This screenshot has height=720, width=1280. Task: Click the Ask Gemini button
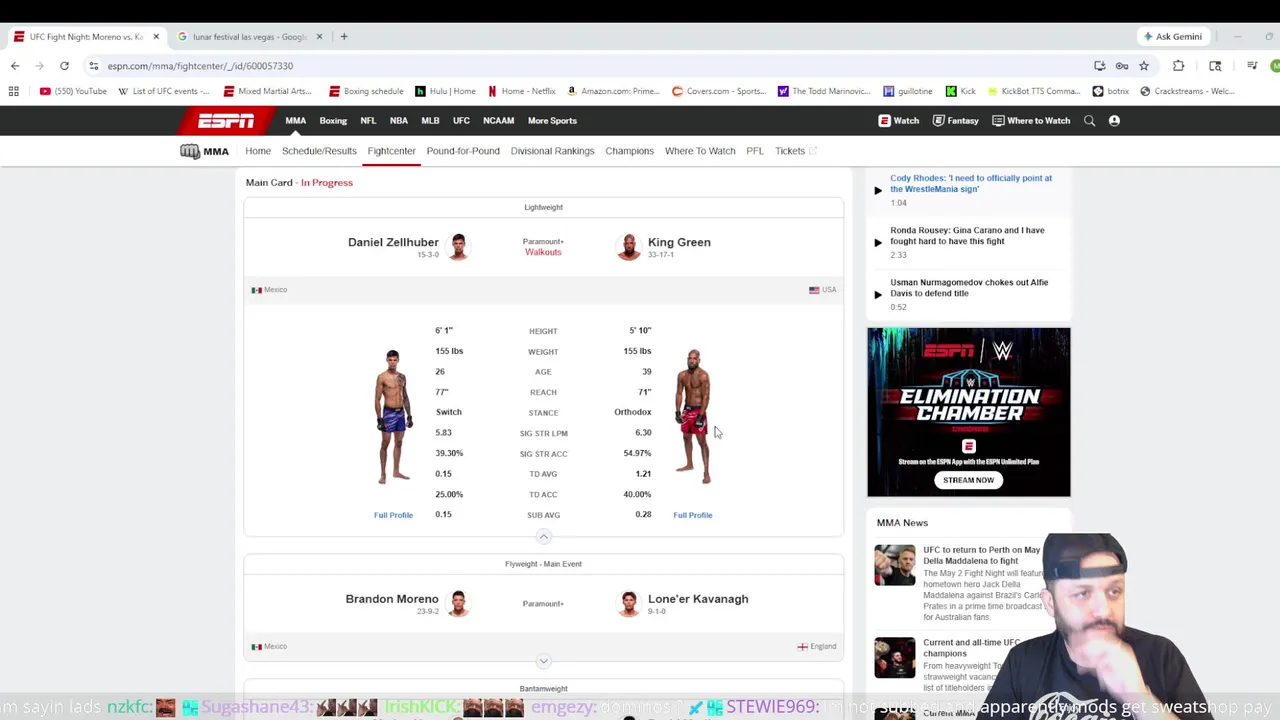click(1173, 37)
